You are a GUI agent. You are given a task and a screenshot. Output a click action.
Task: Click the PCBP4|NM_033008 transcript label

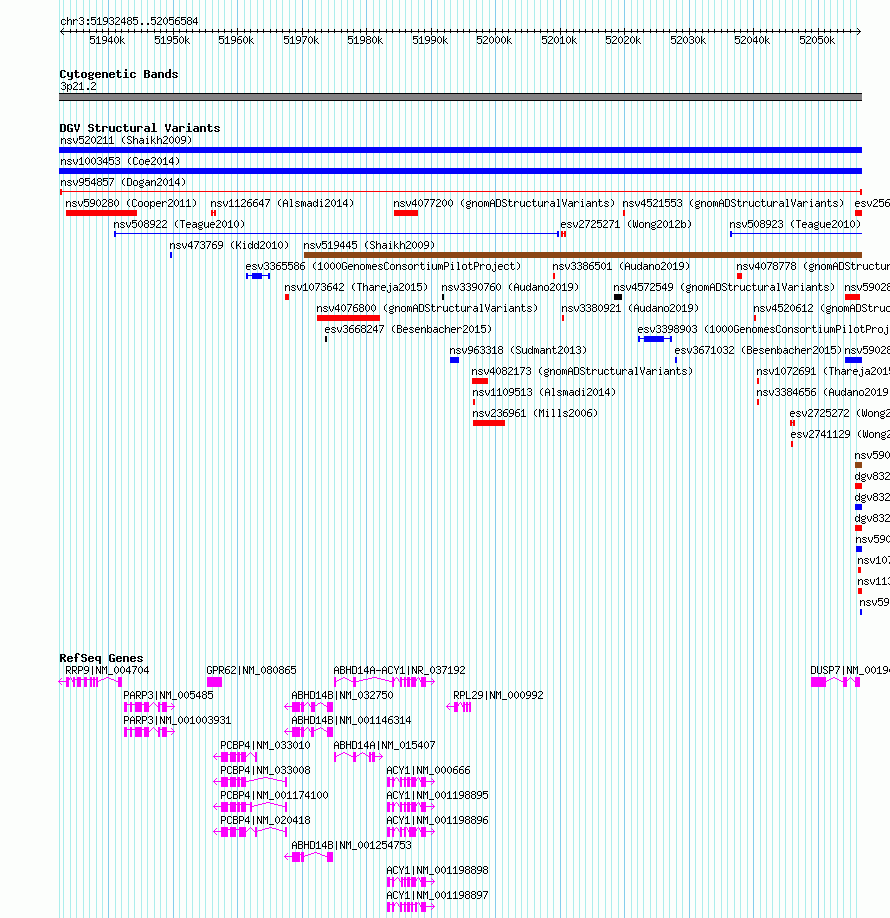click(x=265, y=771)
